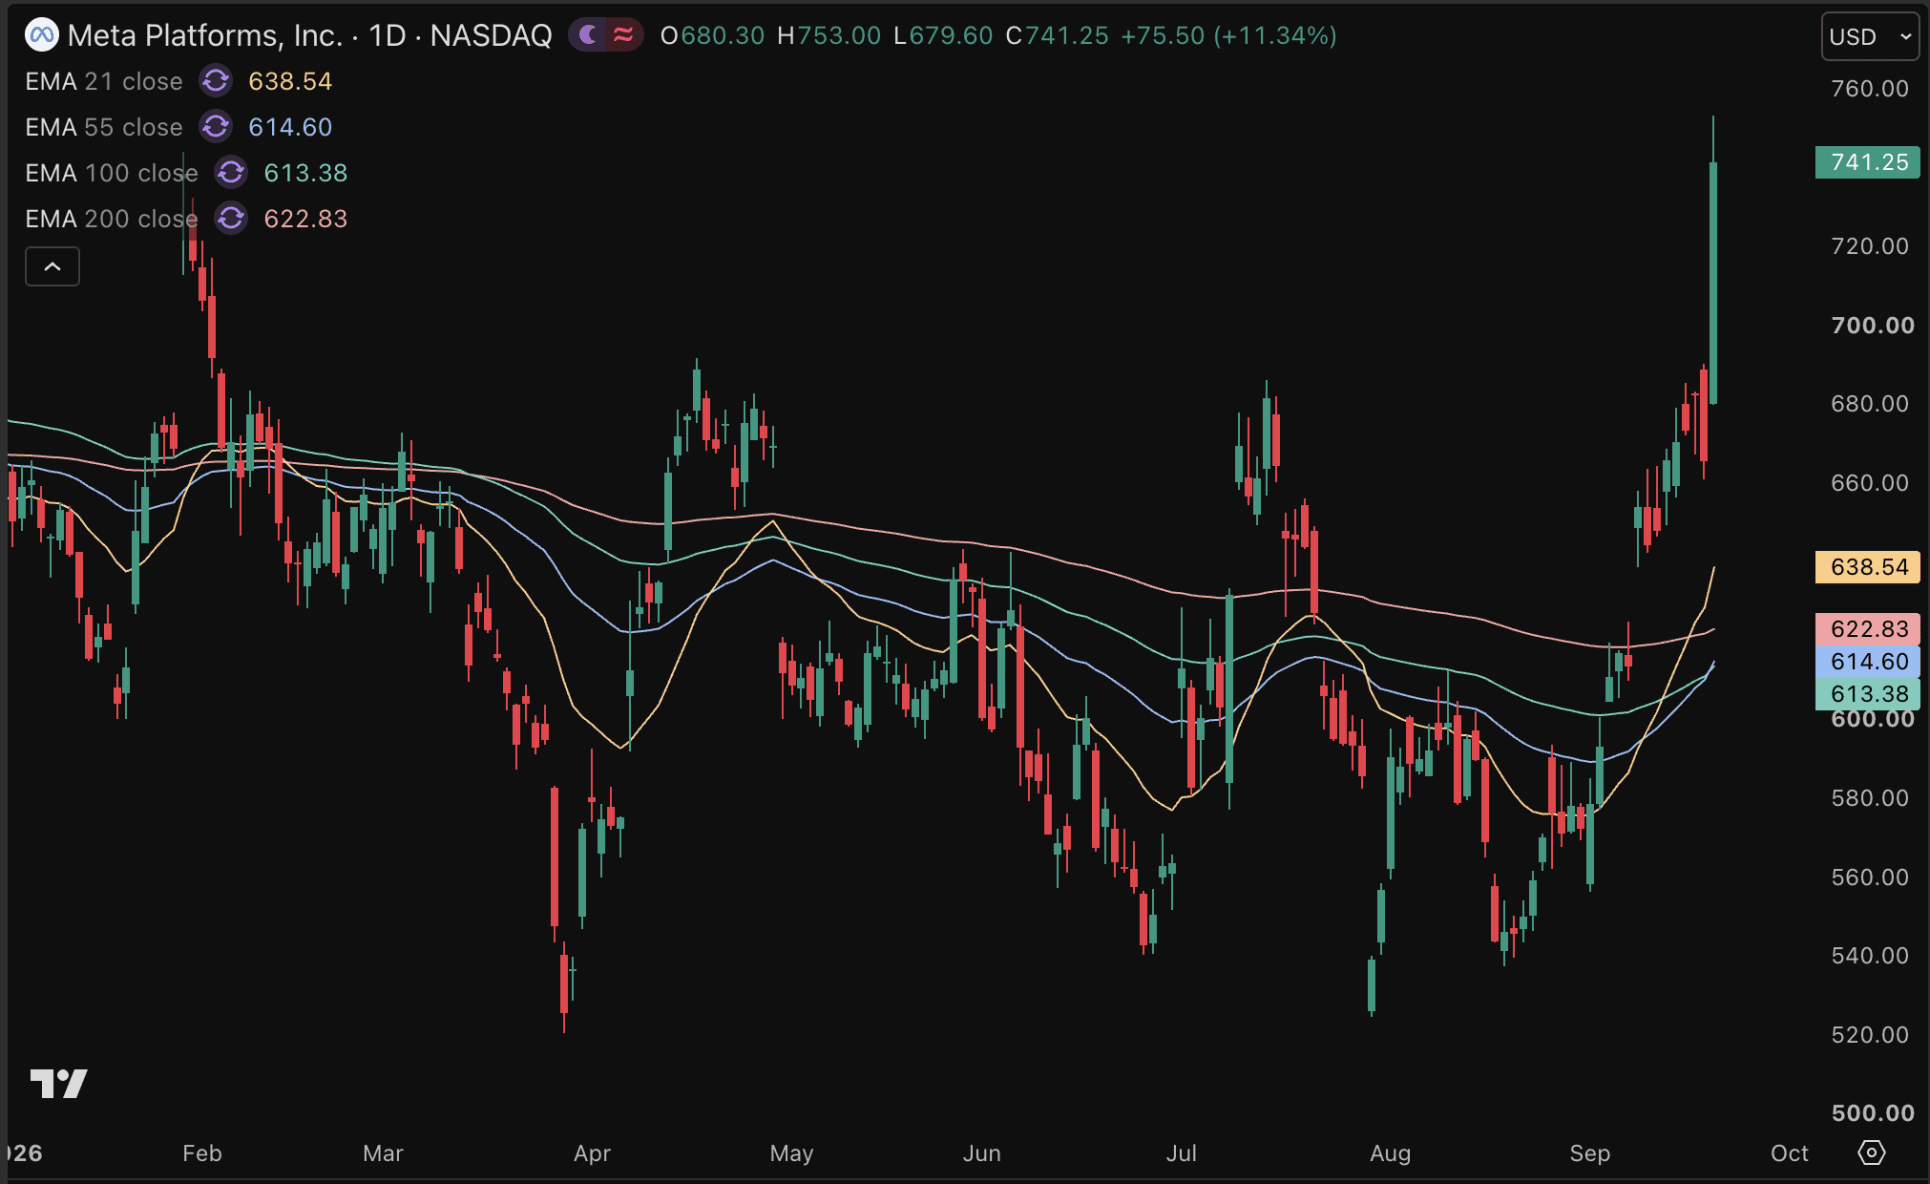The height and width of the screenshot is (1184, 1930).
Task: Click the 680.00 price axis label
Action: pyautogui.click(x=1870, y=404)
